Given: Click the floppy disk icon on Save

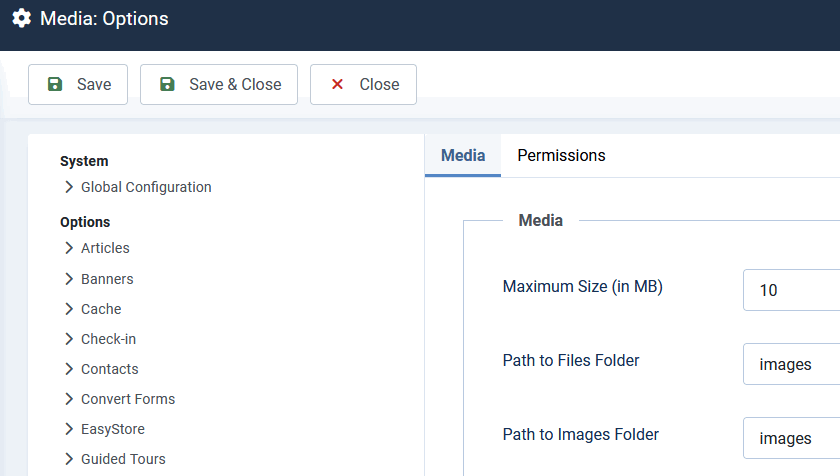Looking at the screenshot, I should coord(55,85).
